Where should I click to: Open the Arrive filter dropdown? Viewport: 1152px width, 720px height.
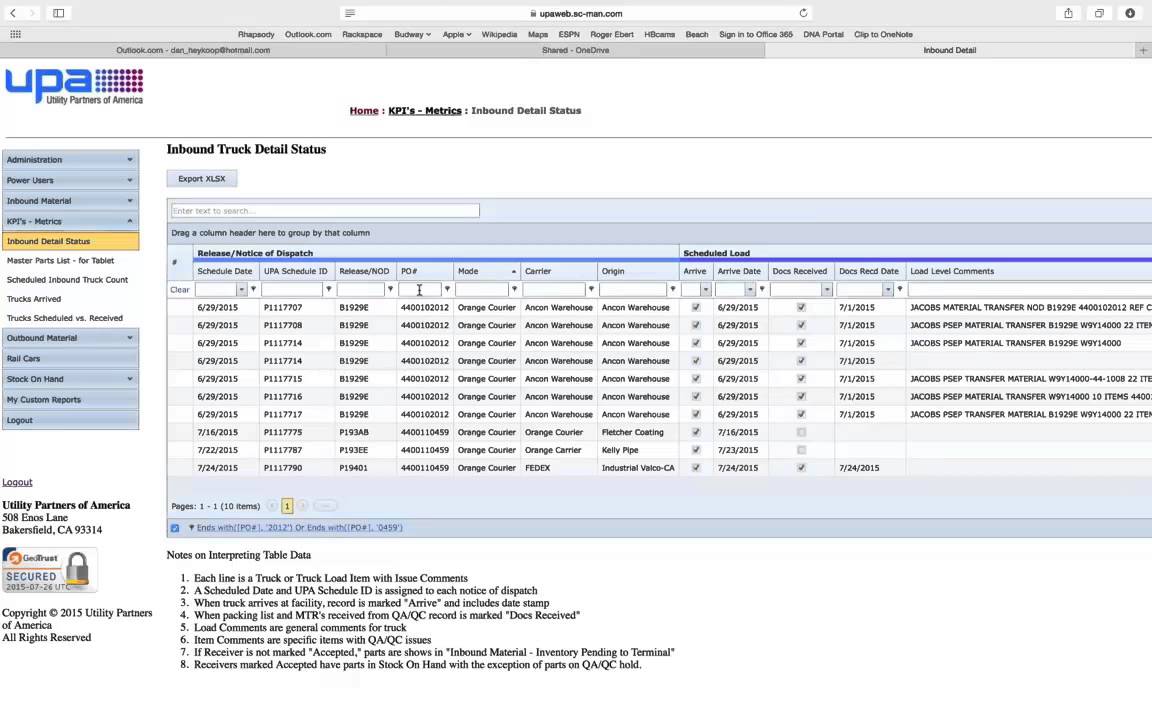point(705,289)
